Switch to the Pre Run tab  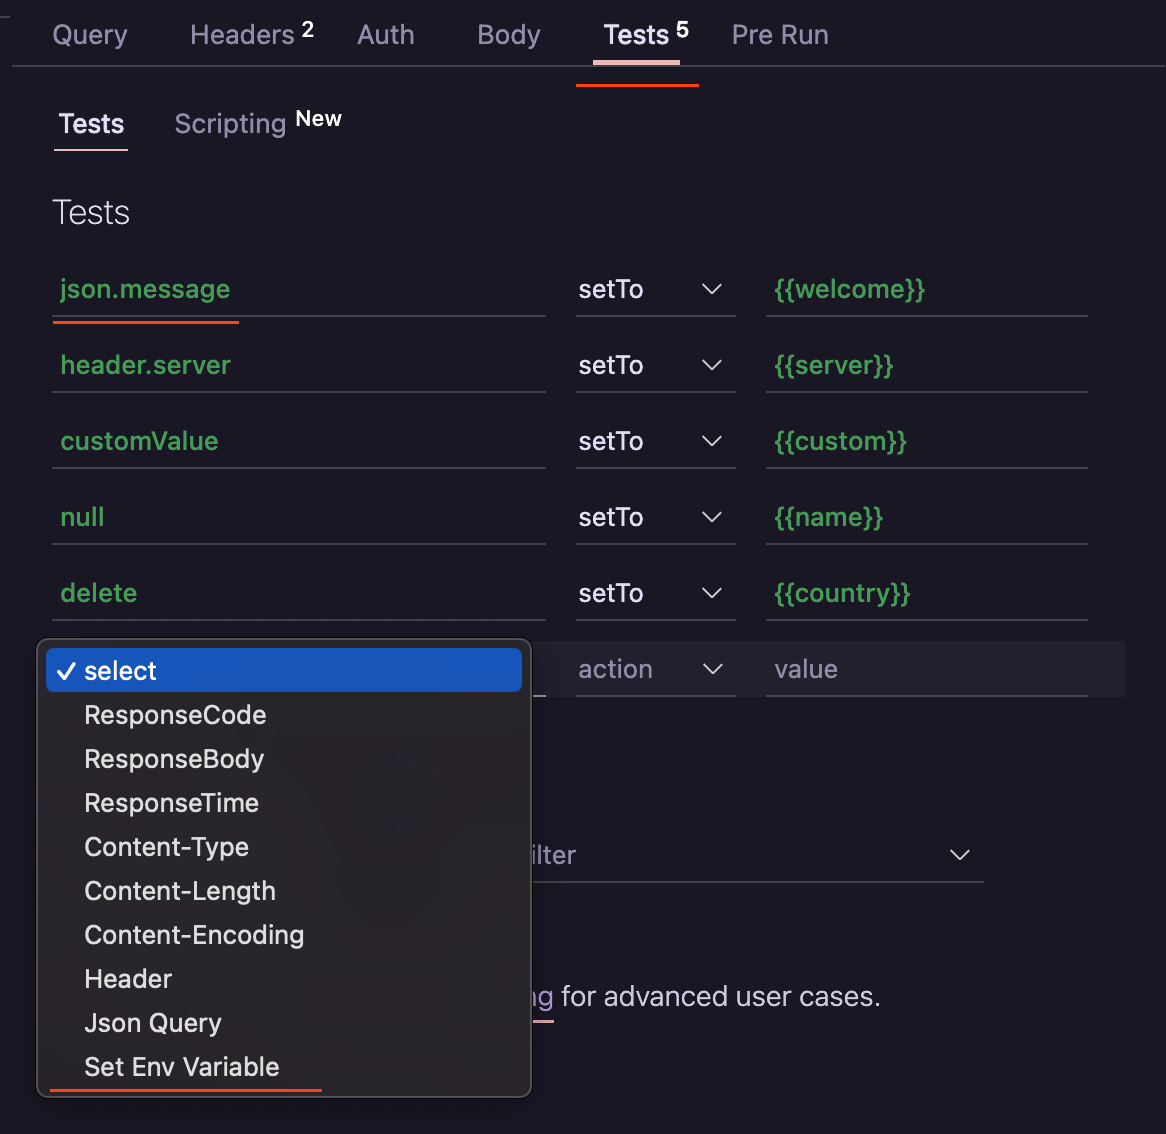coord(780,35)
